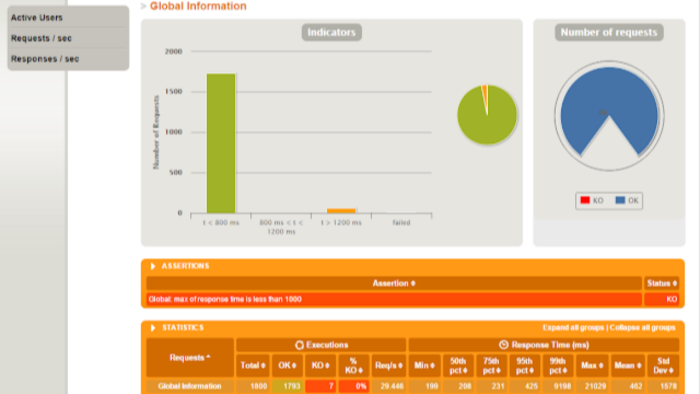Image resolution: width=700 pixels, height=394 pixels.
Task: Click the failed category axis label
Action: point(401,223)
